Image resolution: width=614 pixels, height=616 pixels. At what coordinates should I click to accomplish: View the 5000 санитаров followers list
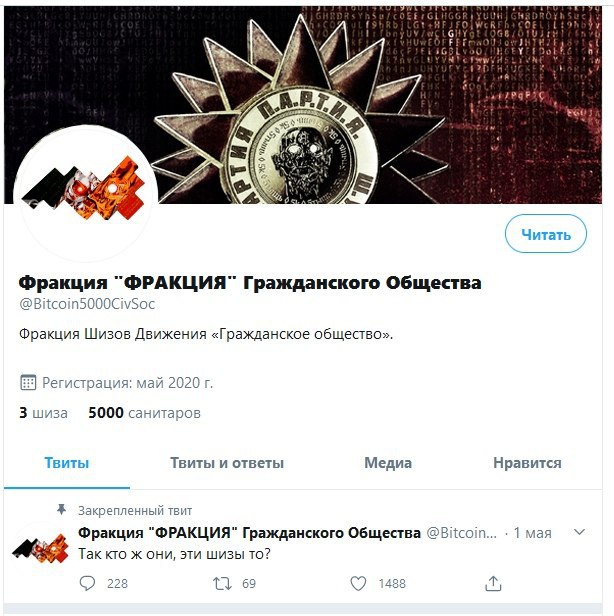[145, 413]
